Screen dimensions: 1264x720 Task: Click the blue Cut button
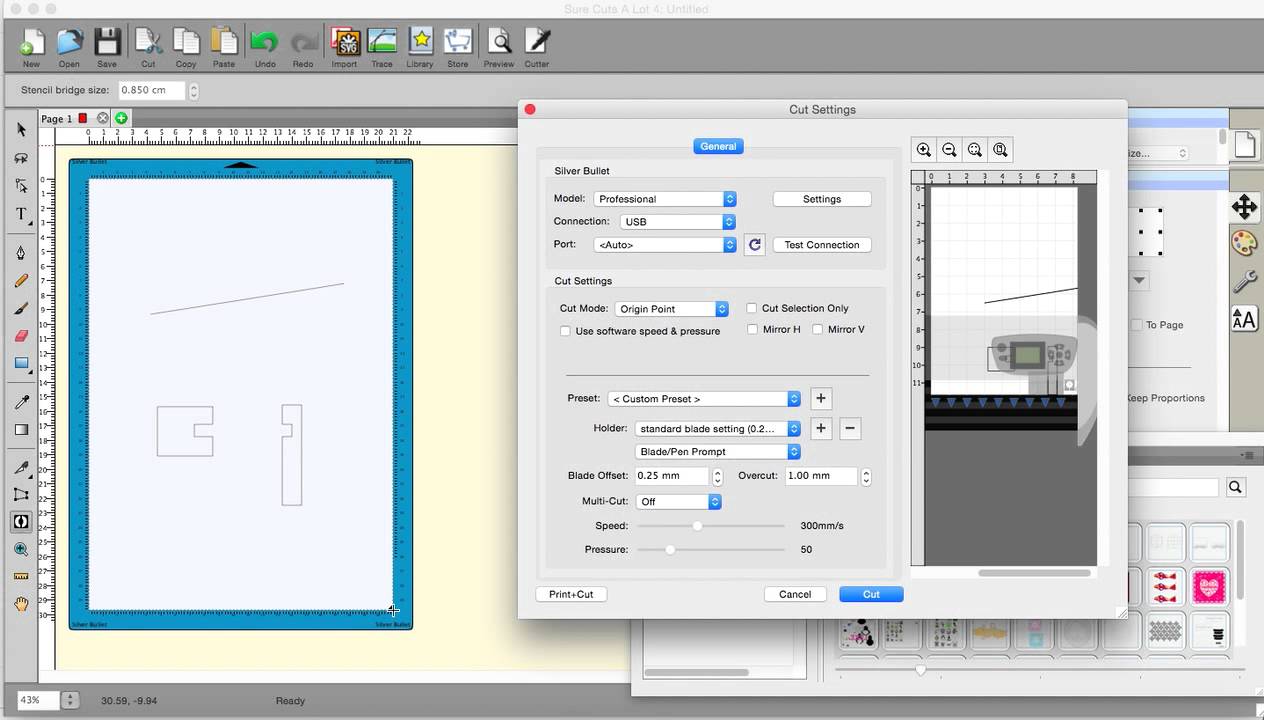pyautogui.click(x=871, y=594)
